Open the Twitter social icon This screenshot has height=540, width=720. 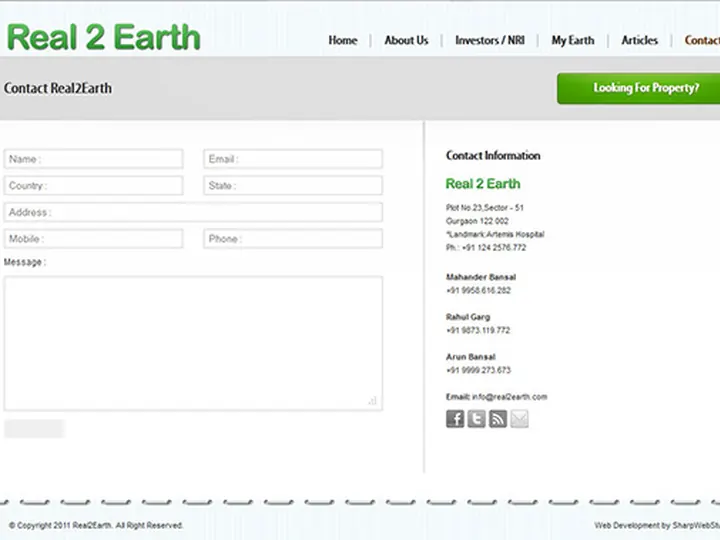point(476,419)
